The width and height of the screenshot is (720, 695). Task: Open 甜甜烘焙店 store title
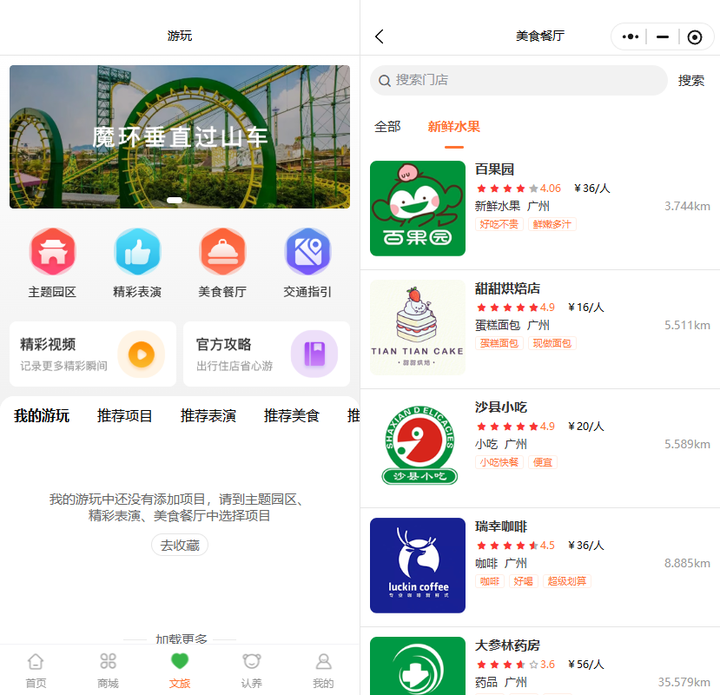(x=507, y=288)
